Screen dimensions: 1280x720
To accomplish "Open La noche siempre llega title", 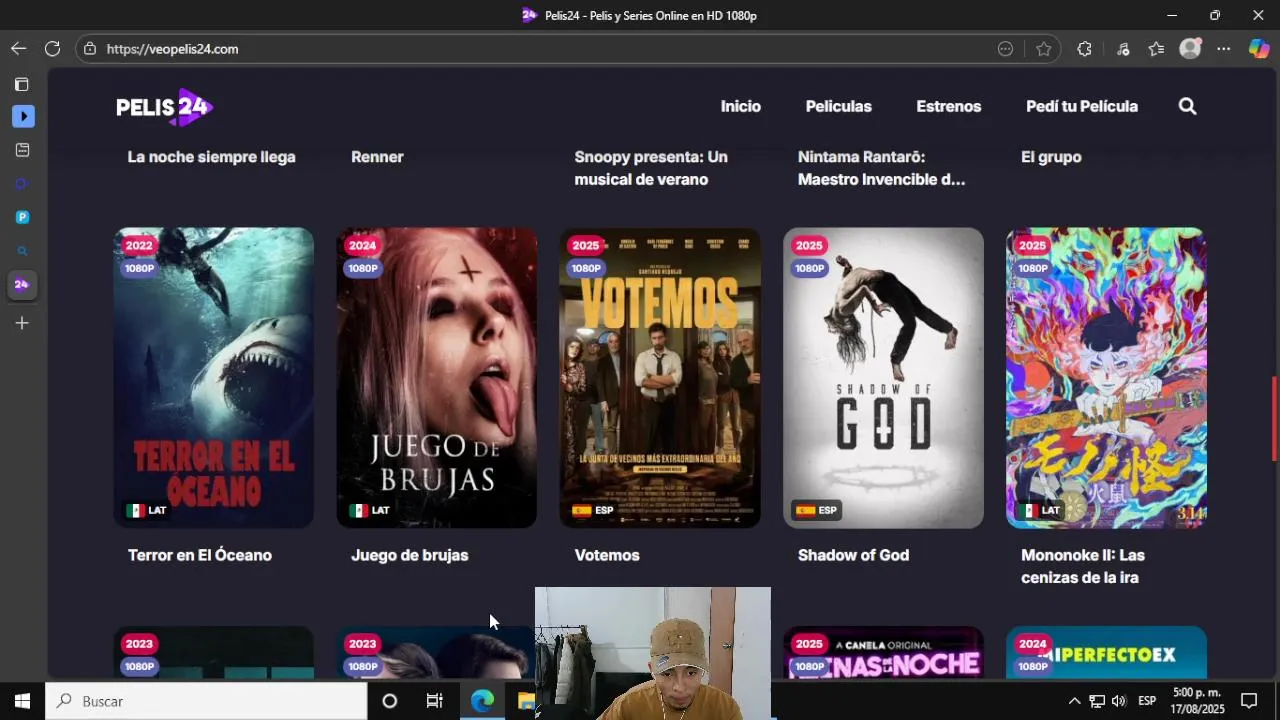I will point(212,157).
